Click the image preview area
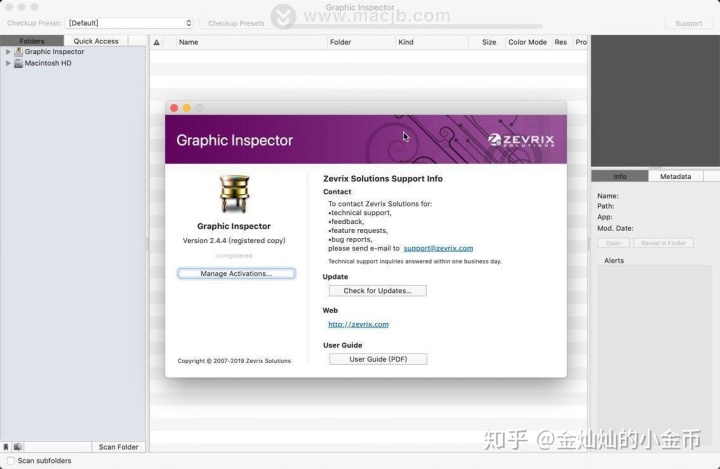The width and height of the screenshot is (720, 469). click(655, 101)
